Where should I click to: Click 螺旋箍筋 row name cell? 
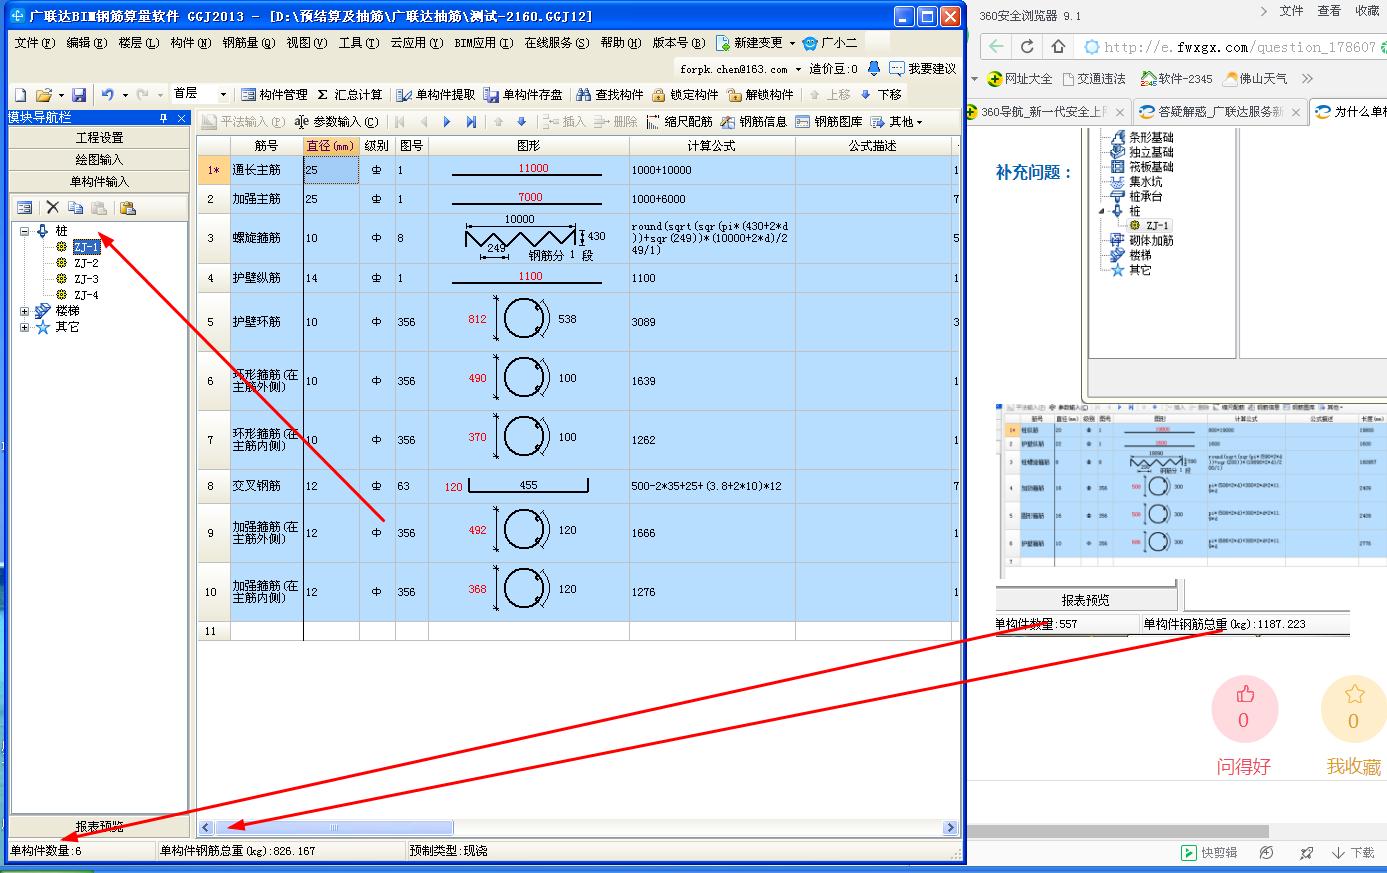(x=266, y=238)
